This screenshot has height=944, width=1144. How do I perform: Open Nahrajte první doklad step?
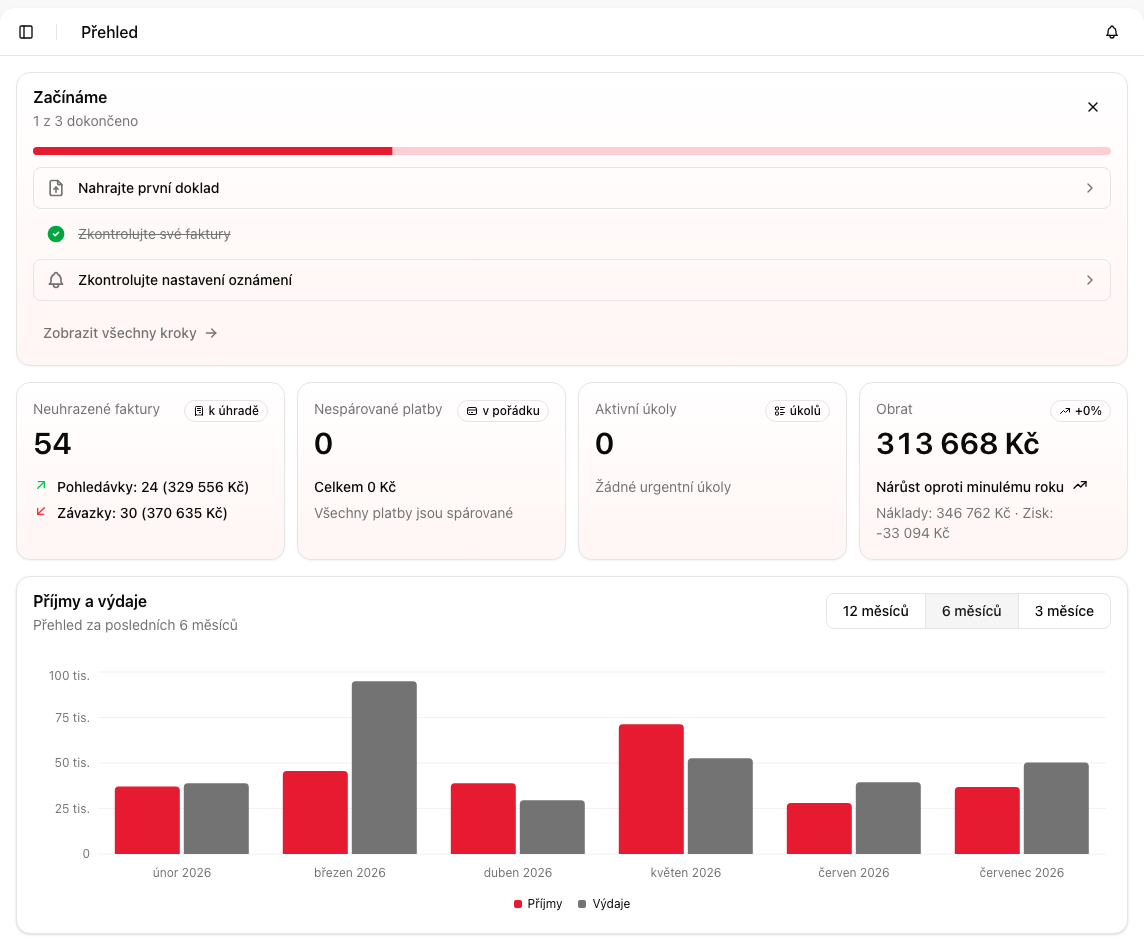click(571, 188)
